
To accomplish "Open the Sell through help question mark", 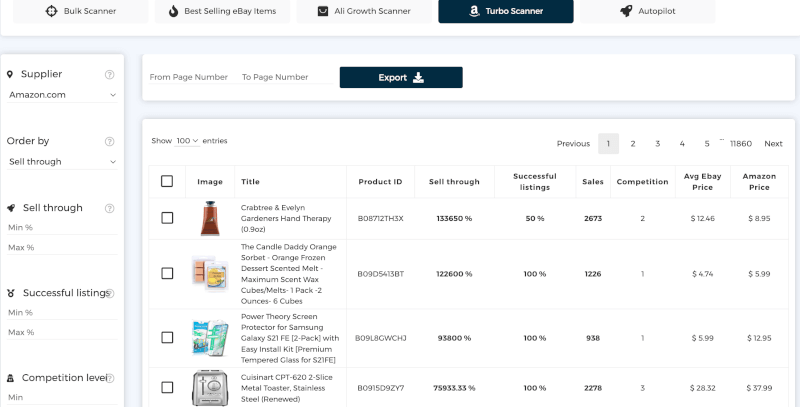I will click(x=109, y=208).
